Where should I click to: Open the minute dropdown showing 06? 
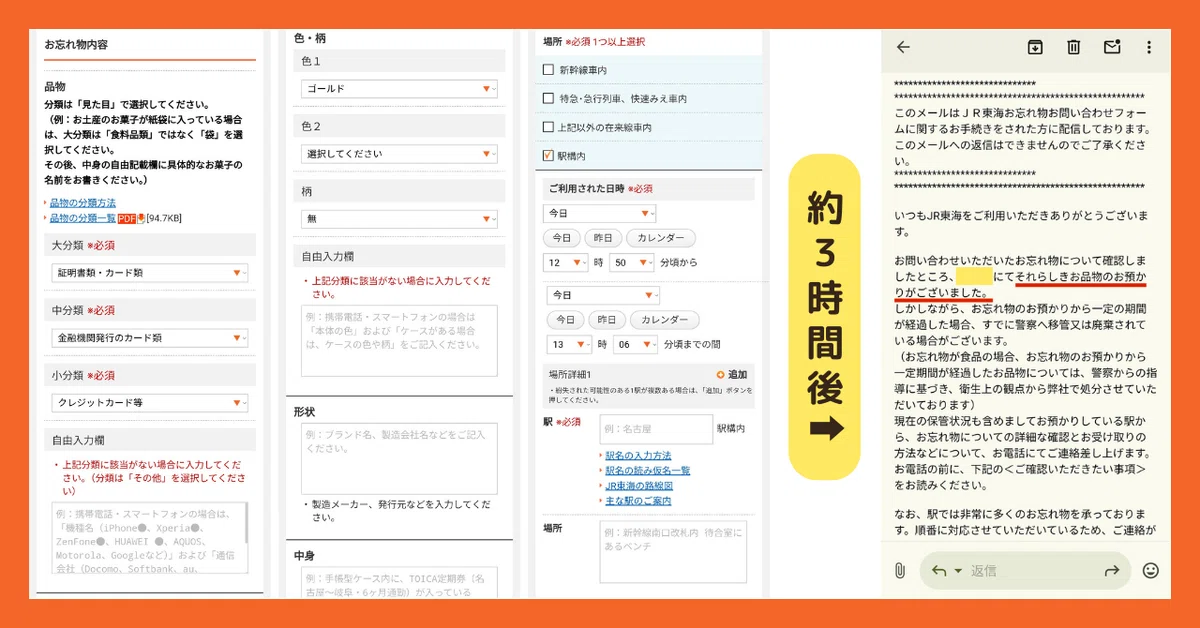pyautogui.click(x=635, y=344)
